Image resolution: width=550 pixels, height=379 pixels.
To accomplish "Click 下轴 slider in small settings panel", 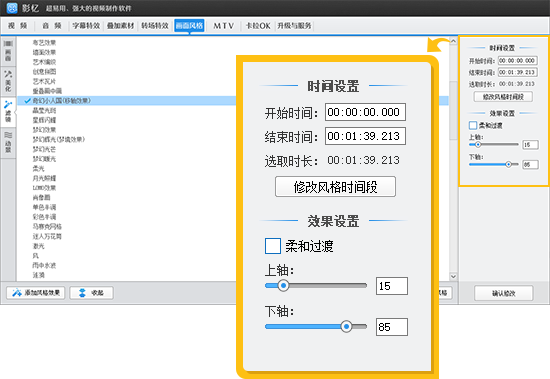I will click(494, 164).
